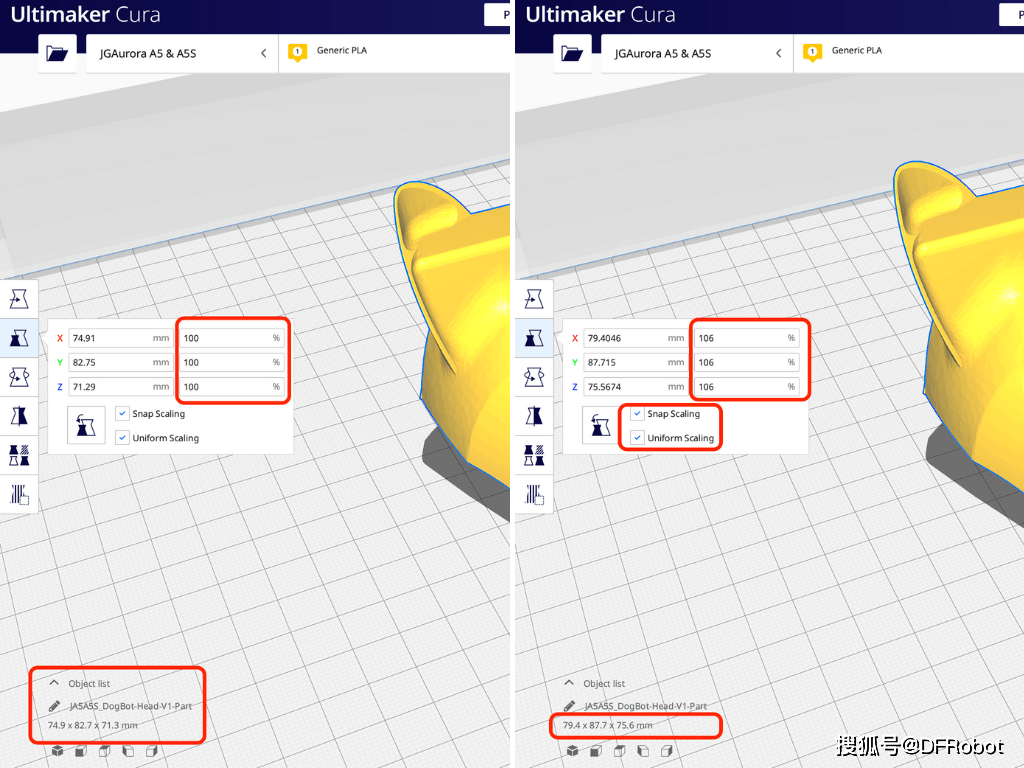The height and width of the screenshot is (768, 1024).
Task: Click pencil edit icon beside left object name
Action: [x=54, y=706]
